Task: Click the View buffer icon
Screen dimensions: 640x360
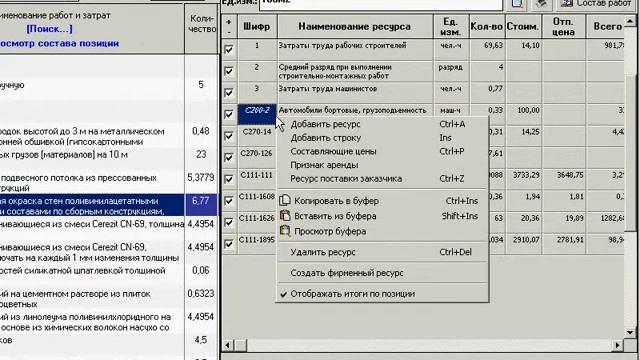Action: [285, 231]
